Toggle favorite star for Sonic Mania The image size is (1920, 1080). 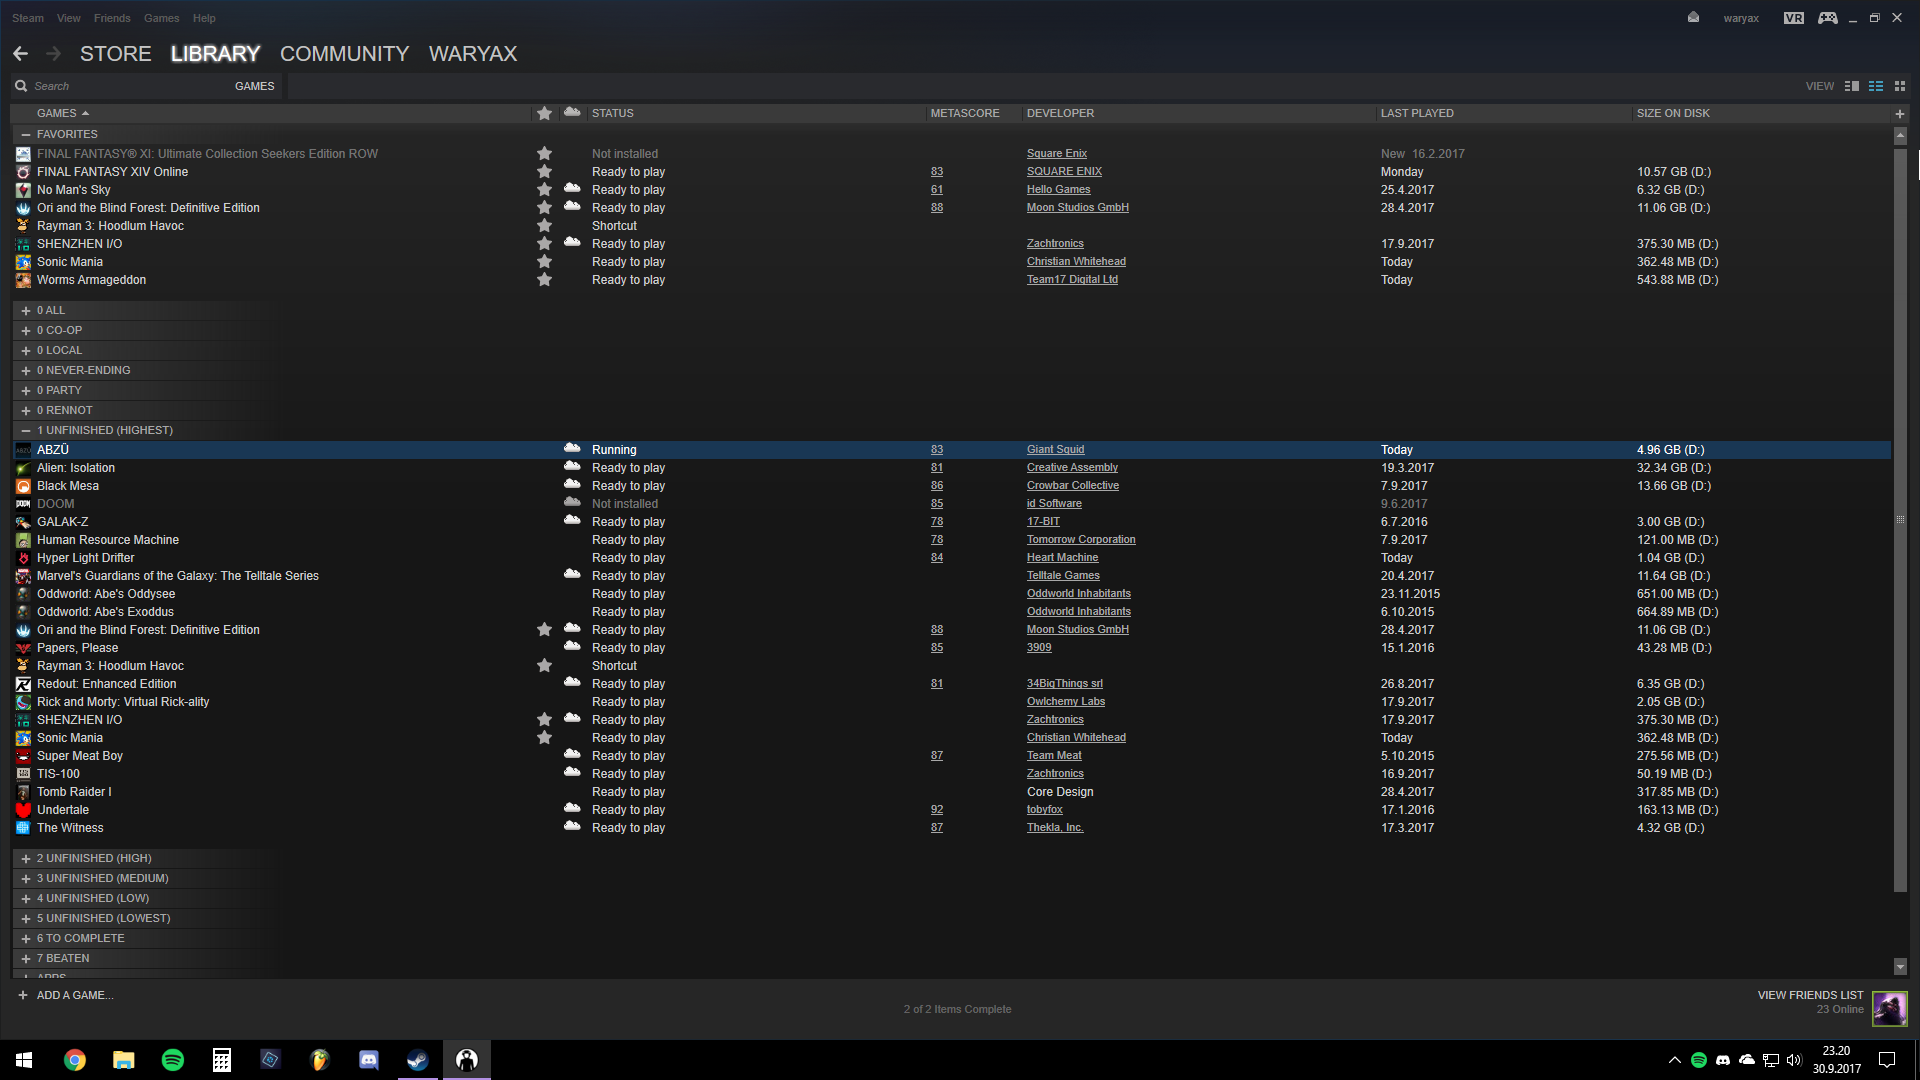(544, 262)
